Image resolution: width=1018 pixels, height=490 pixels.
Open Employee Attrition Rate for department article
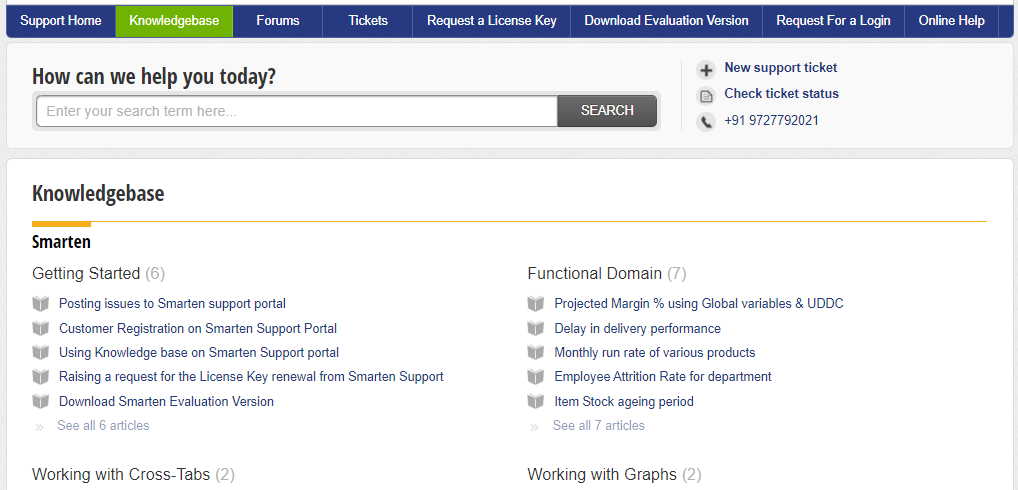663,376
